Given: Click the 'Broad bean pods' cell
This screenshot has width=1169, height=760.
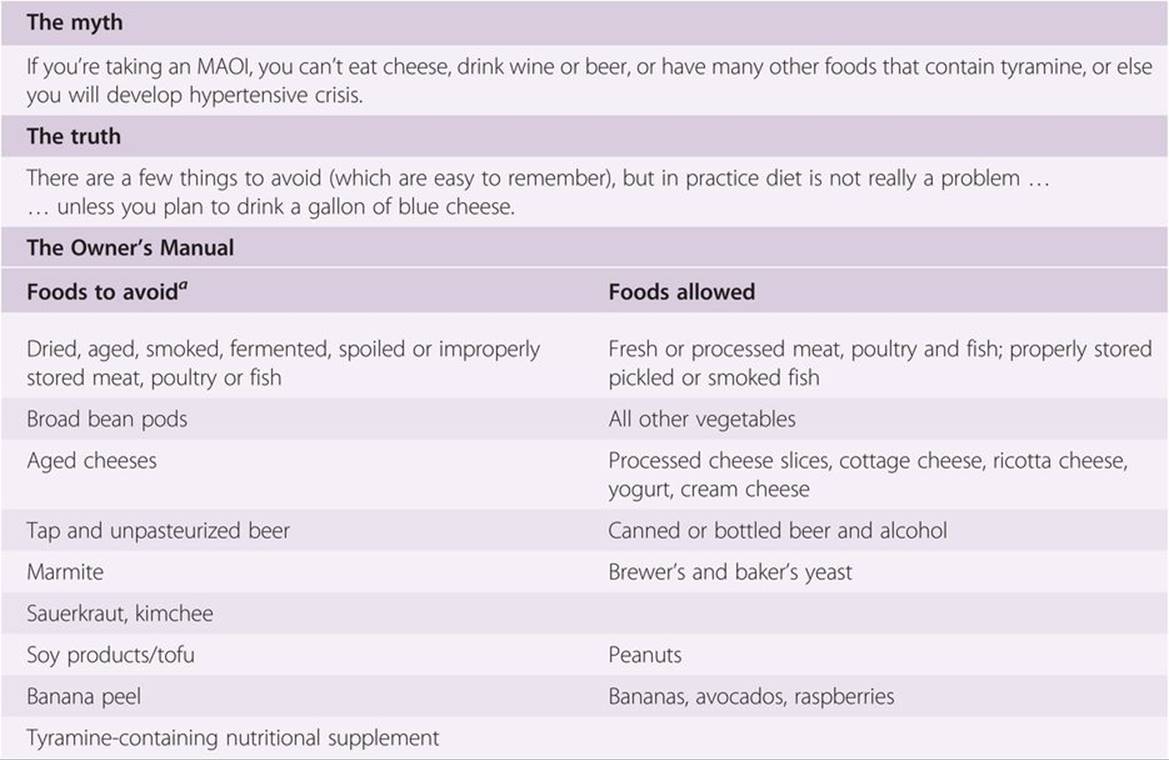Looking at the screenshot, I should pyautogui.click(x=107, y=419).
